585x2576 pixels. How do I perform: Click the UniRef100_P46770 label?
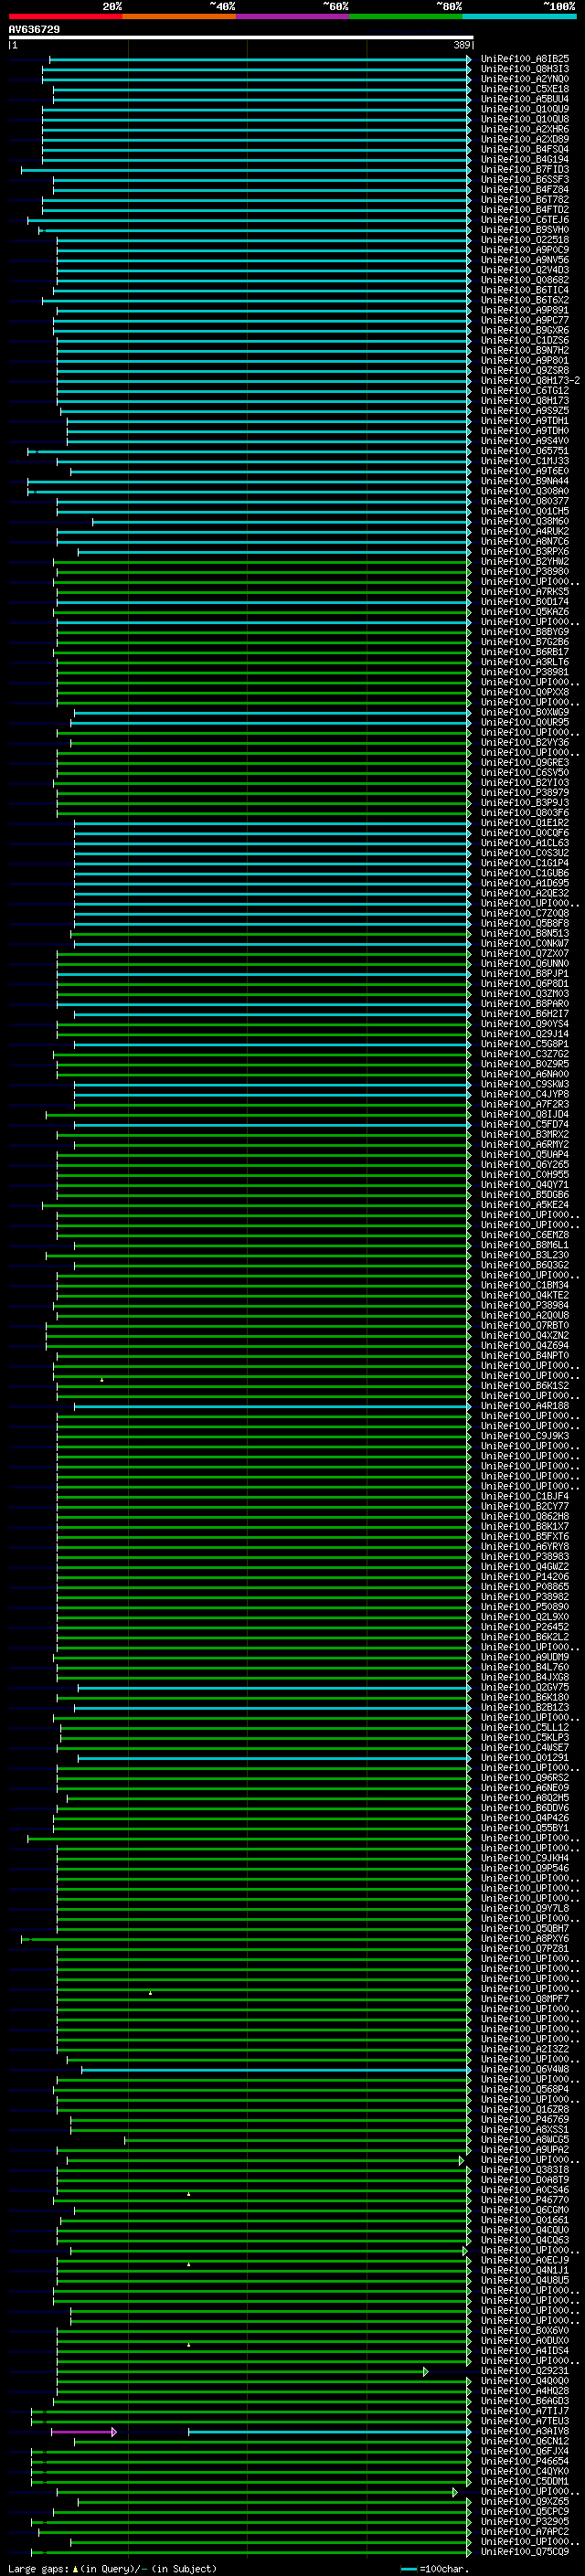[x=524, y=2201]
